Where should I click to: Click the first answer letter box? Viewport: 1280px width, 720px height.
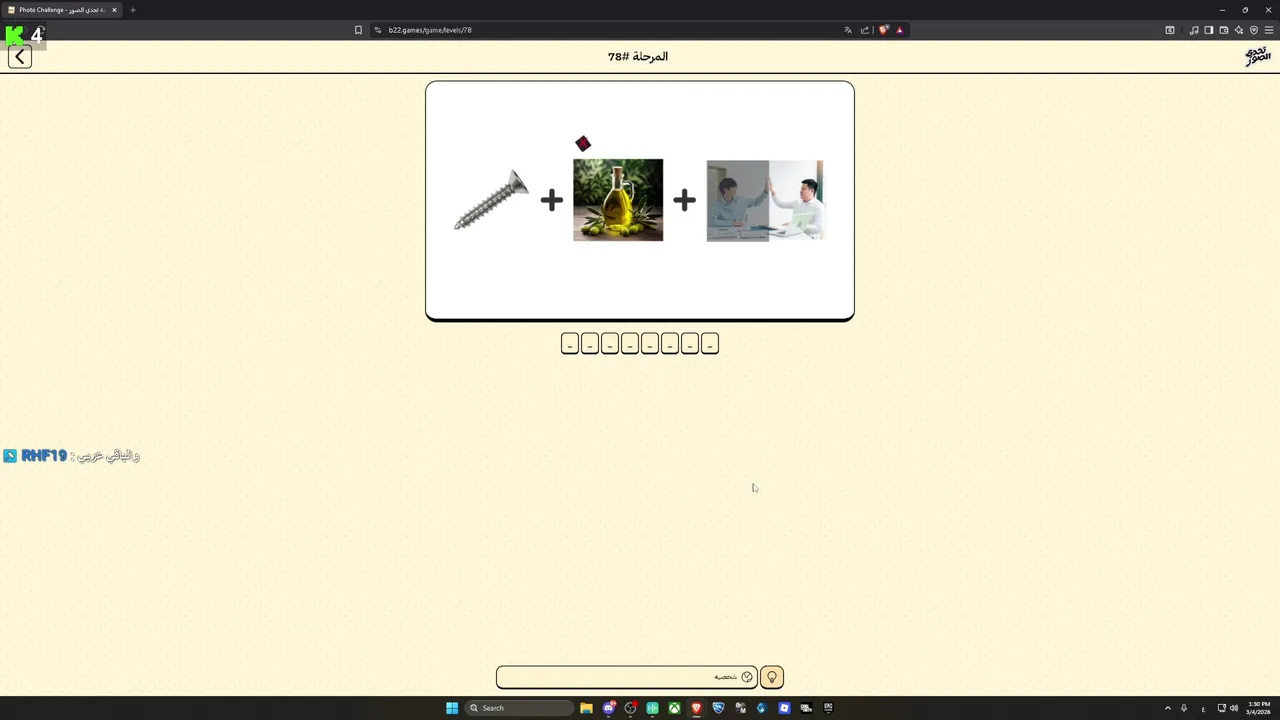click(570, 344)
